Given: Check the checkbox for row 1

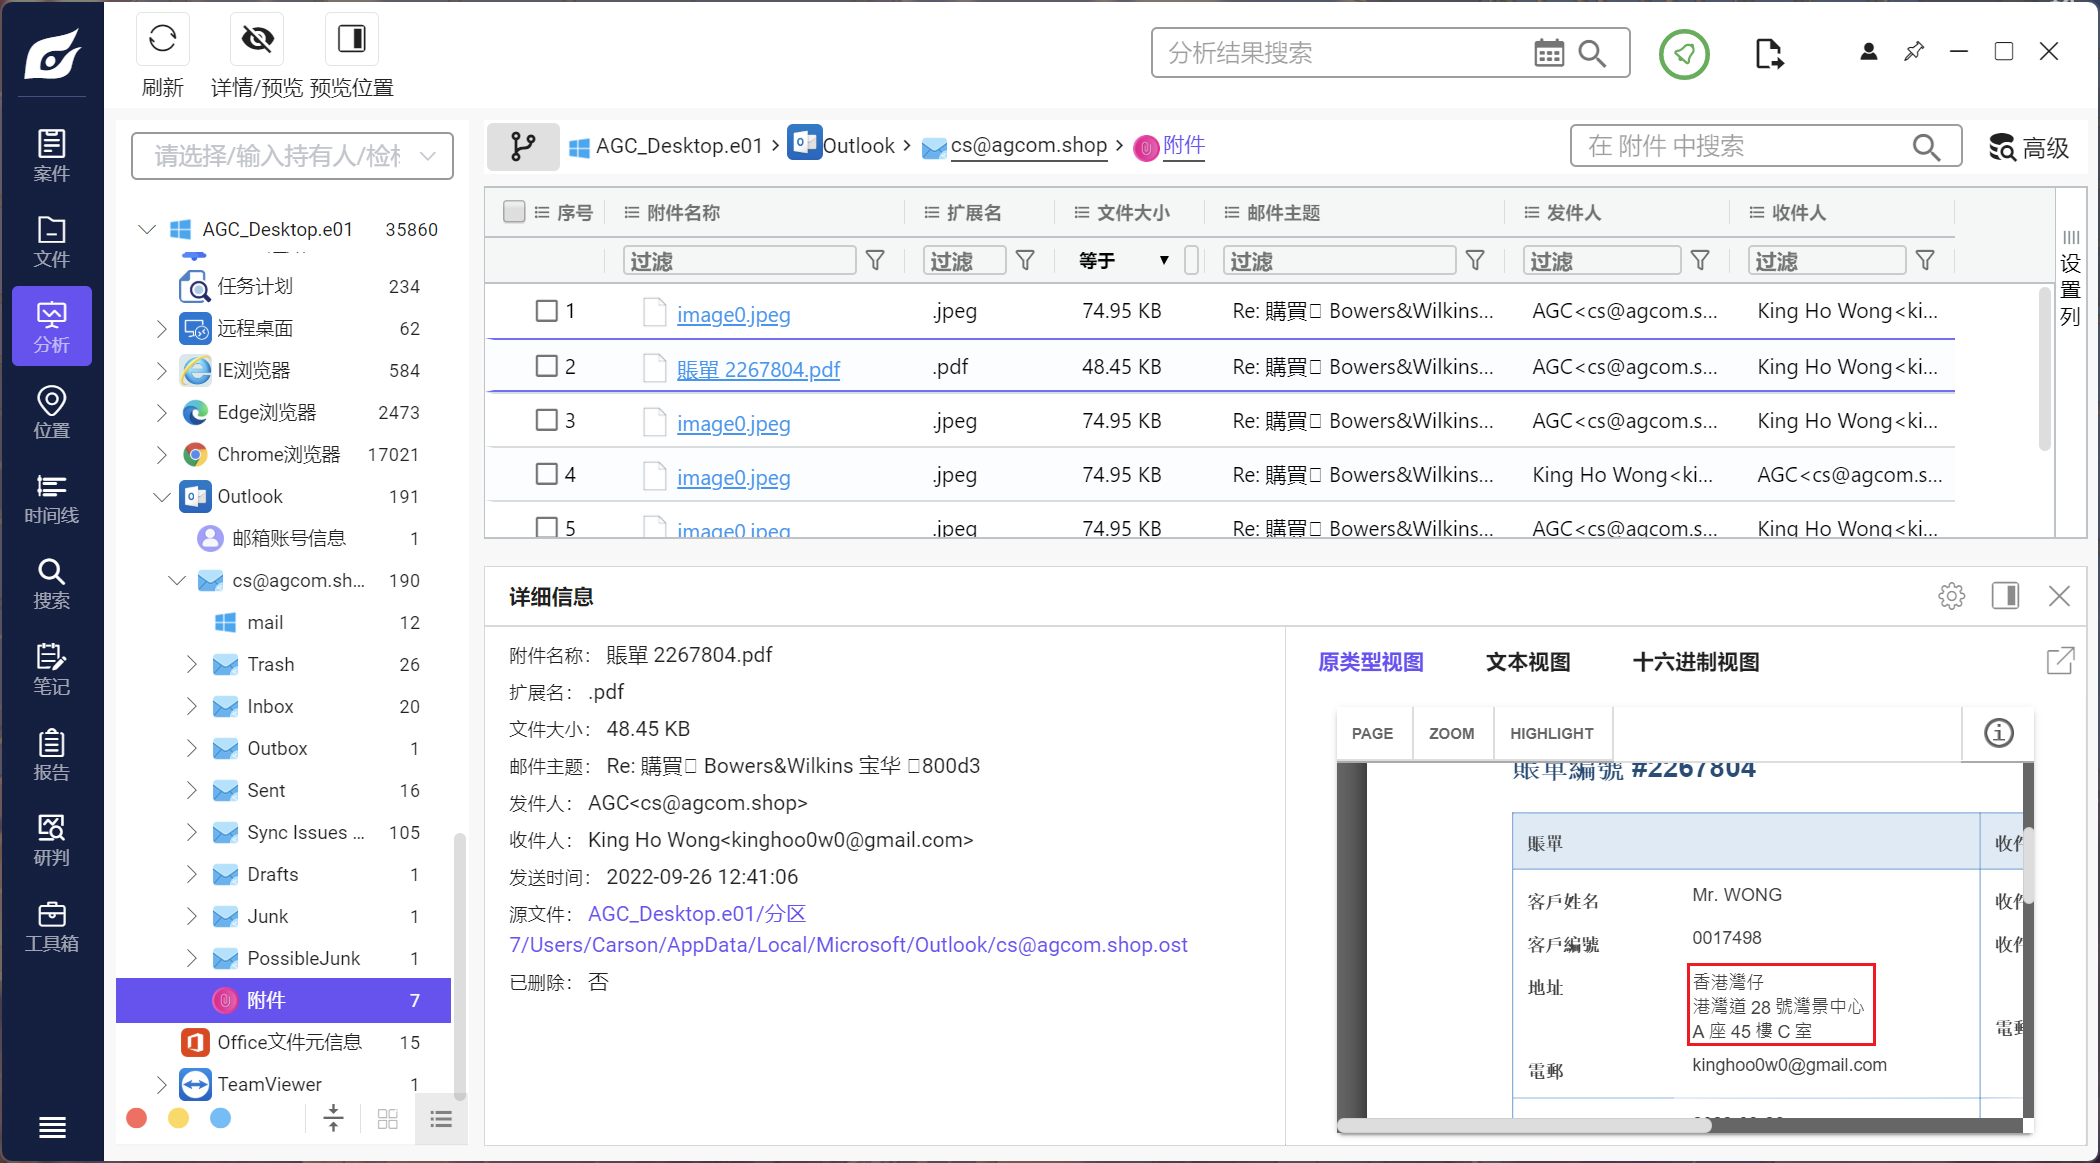Looking at the screenshot, I should tap(546, 311).
